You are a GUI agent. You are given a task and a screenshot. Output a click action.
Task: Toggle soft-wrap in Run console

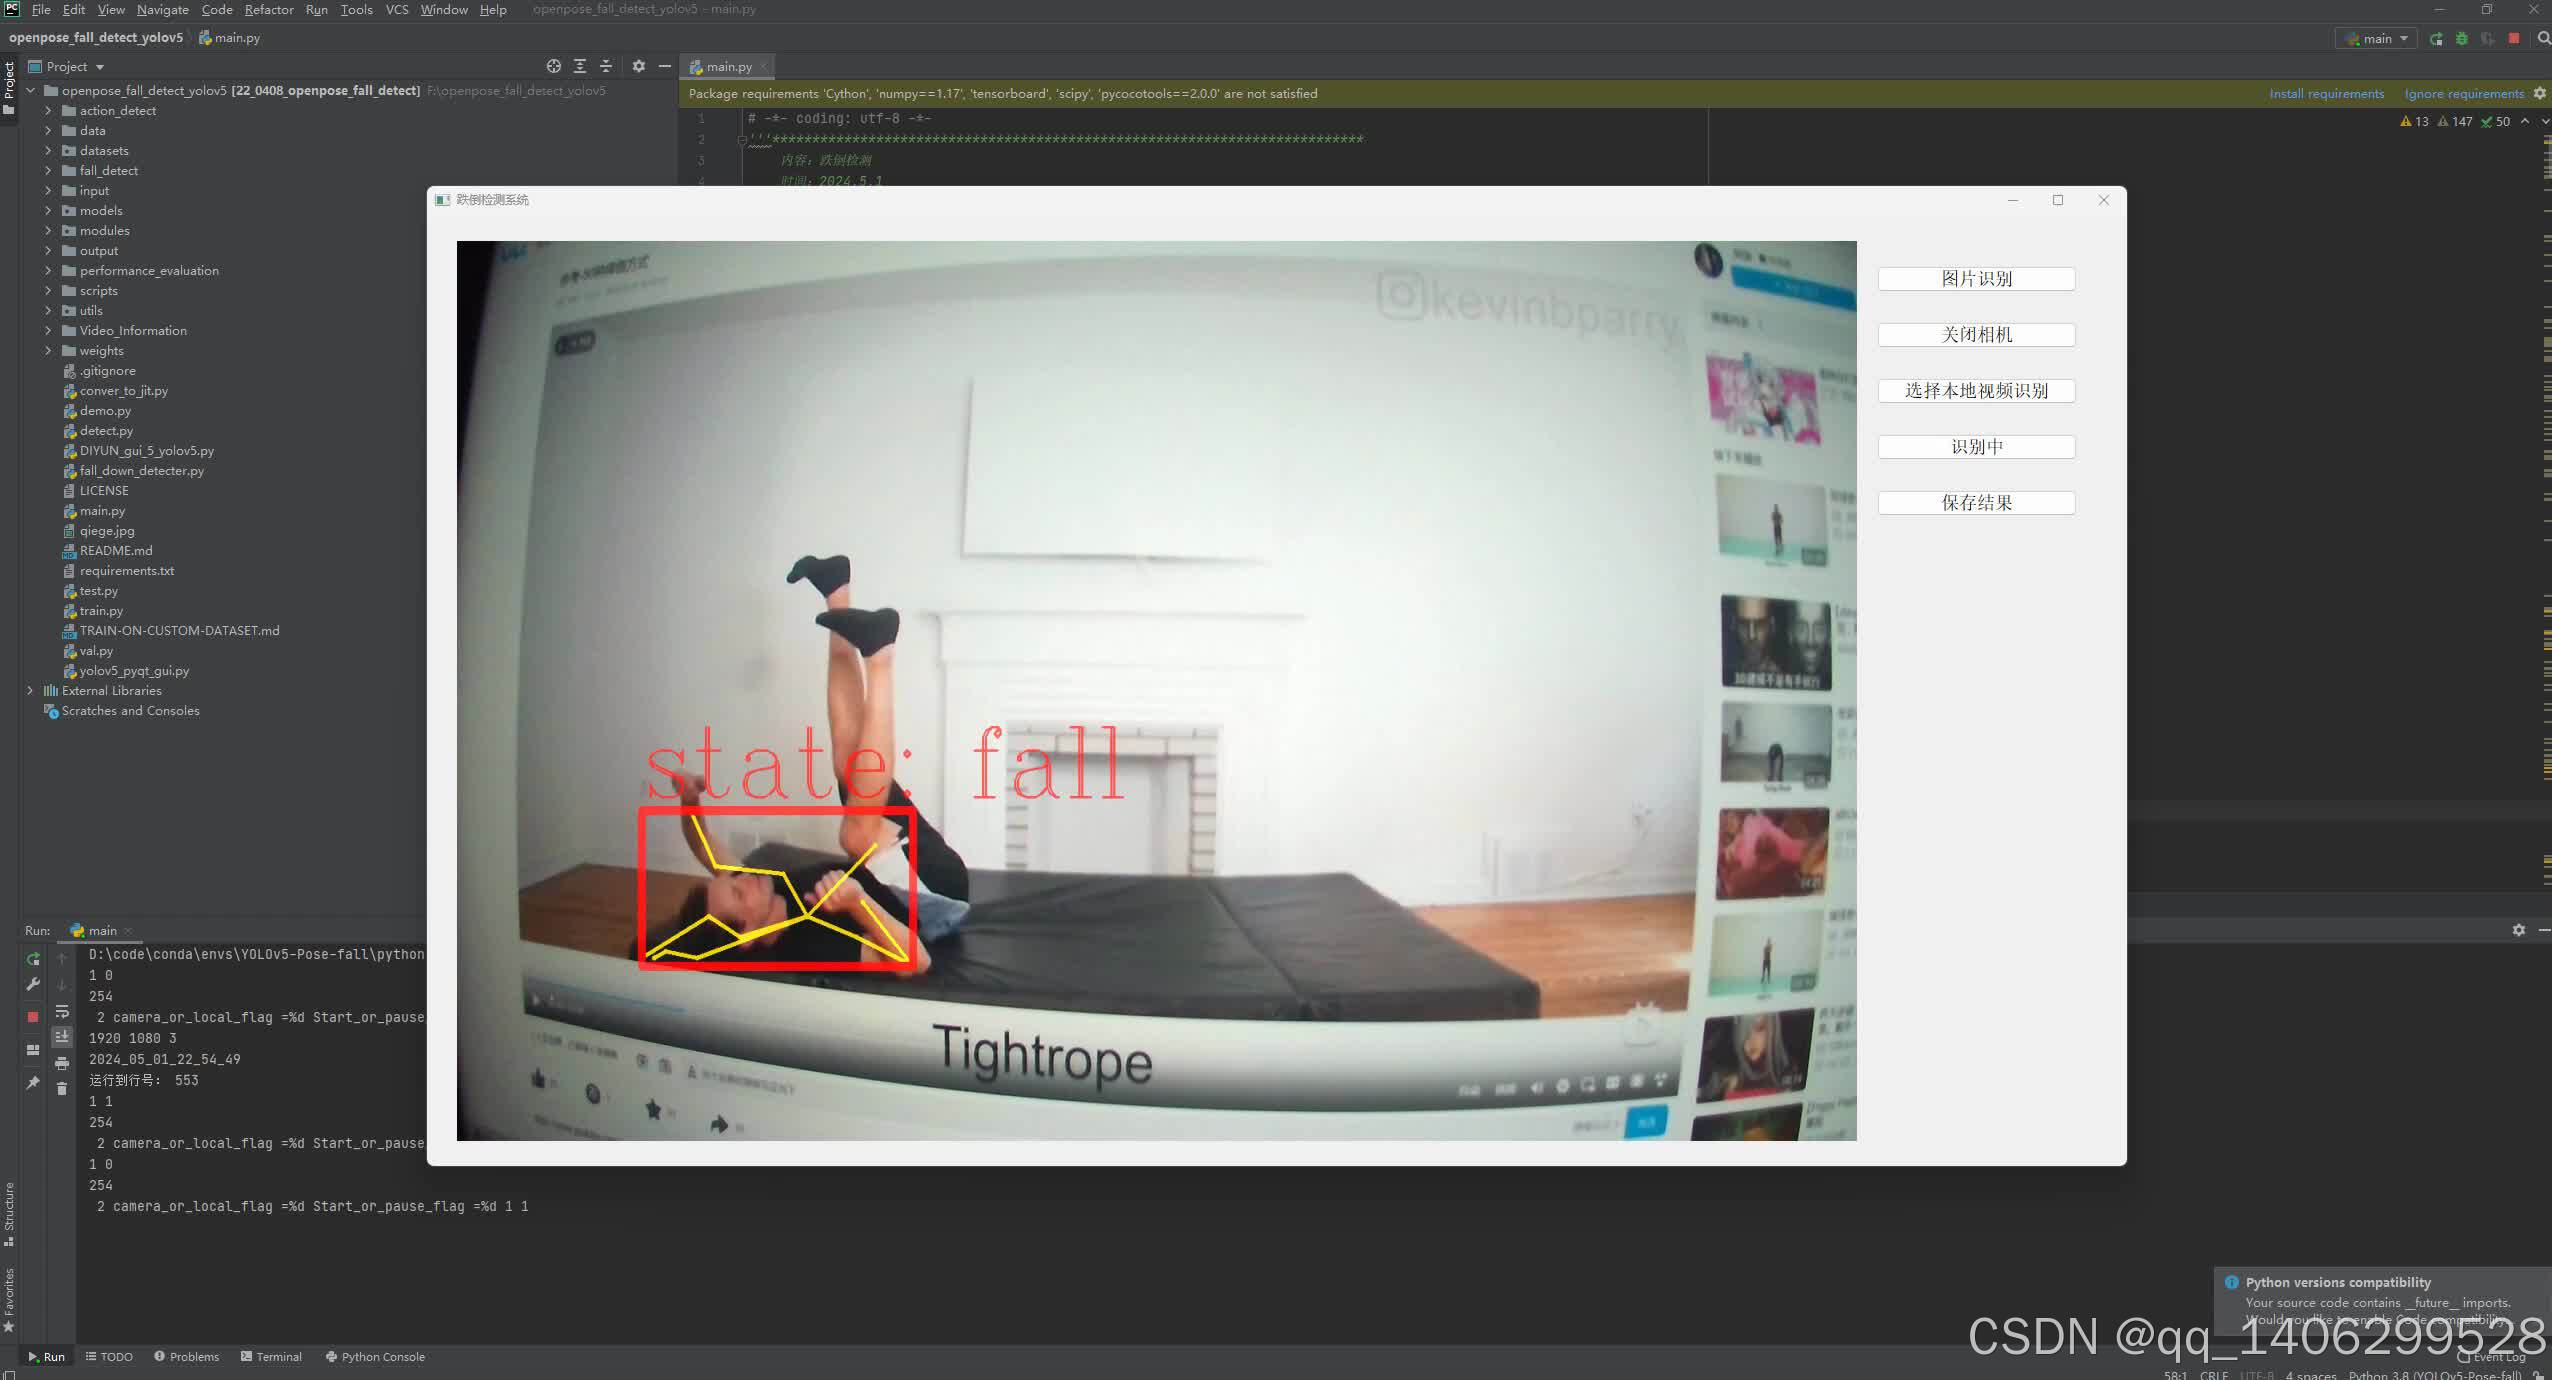pos(62,1011)
